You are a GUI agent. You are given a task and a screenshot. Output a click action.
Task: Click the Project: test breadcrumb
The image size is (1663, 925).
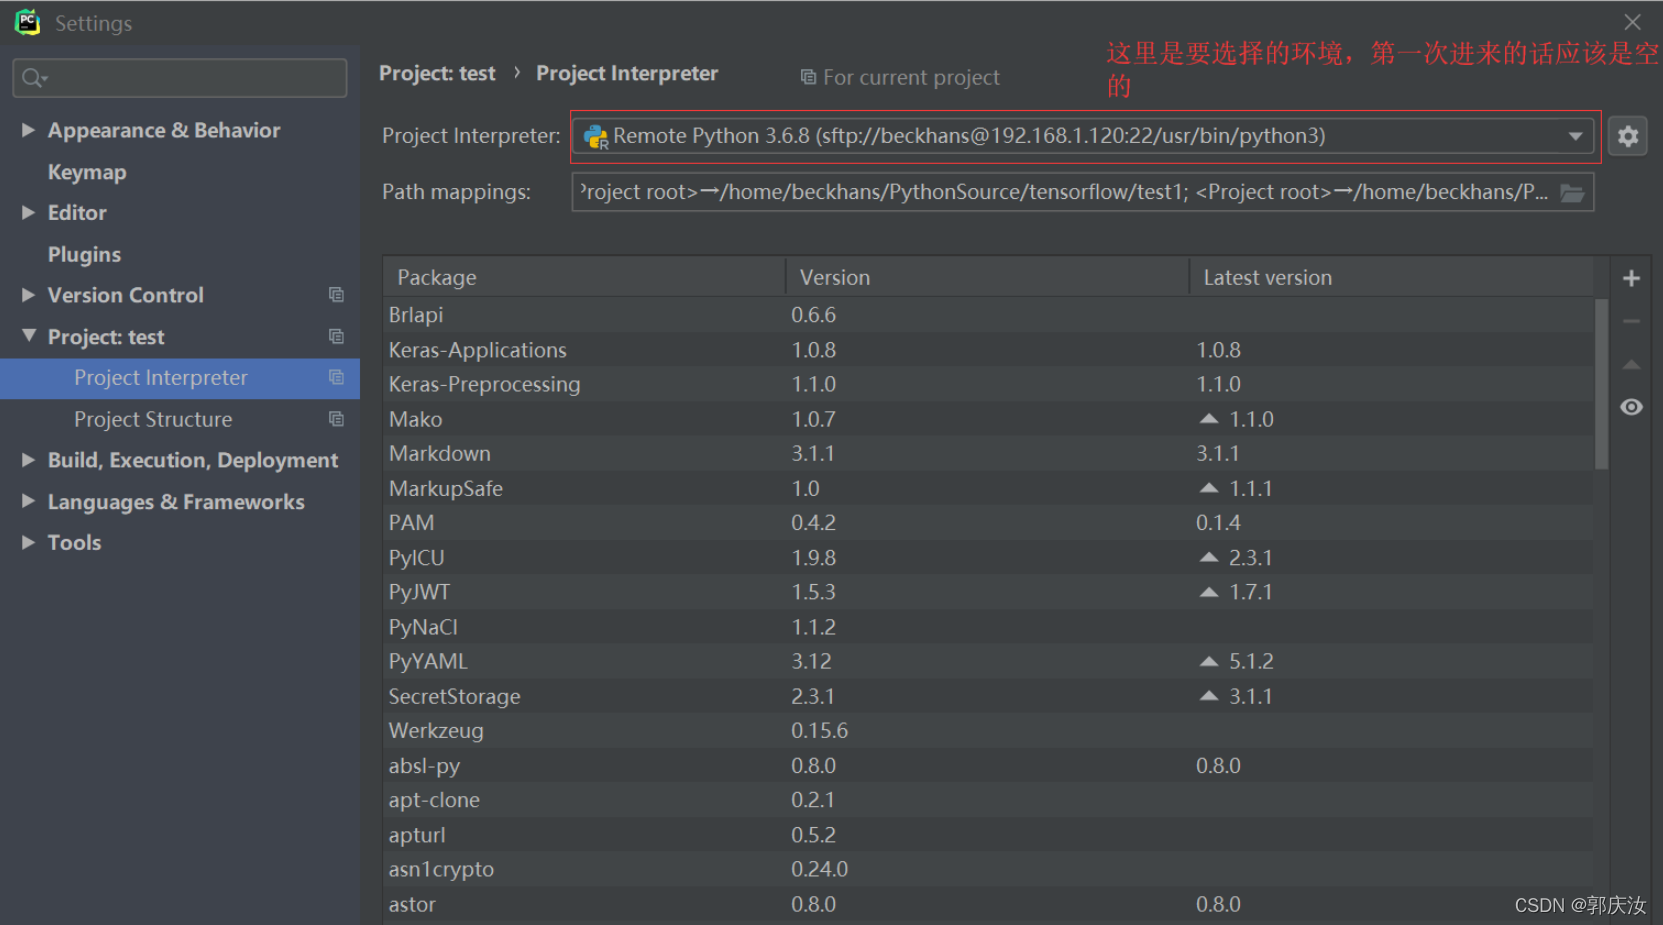click(437, 73)
